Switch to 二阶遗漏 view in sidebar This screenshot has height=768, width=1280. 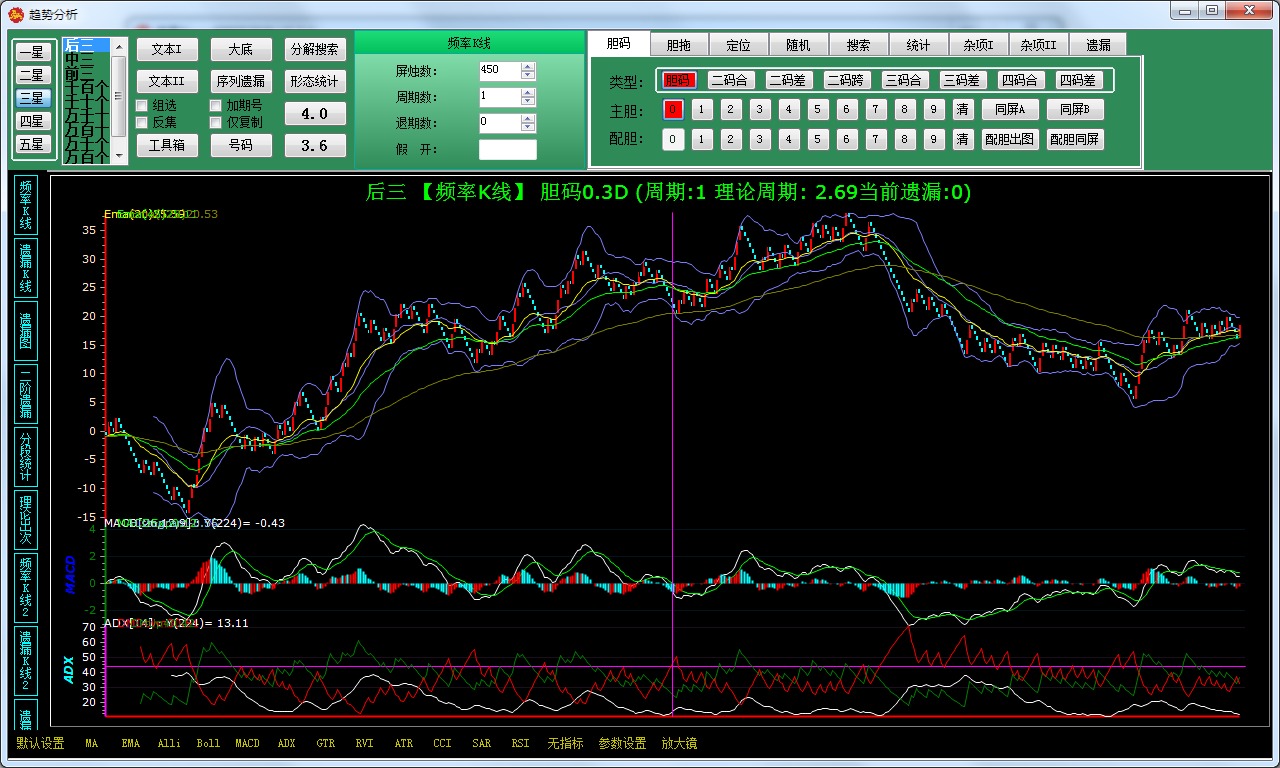(x=26, y=393)
